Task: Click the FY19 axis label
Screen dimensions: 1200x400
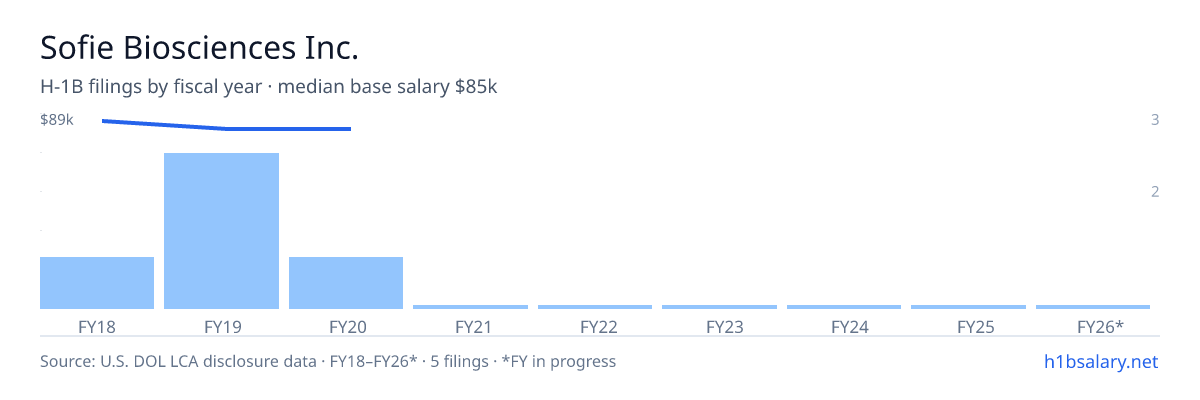Action: coord(222,327)
